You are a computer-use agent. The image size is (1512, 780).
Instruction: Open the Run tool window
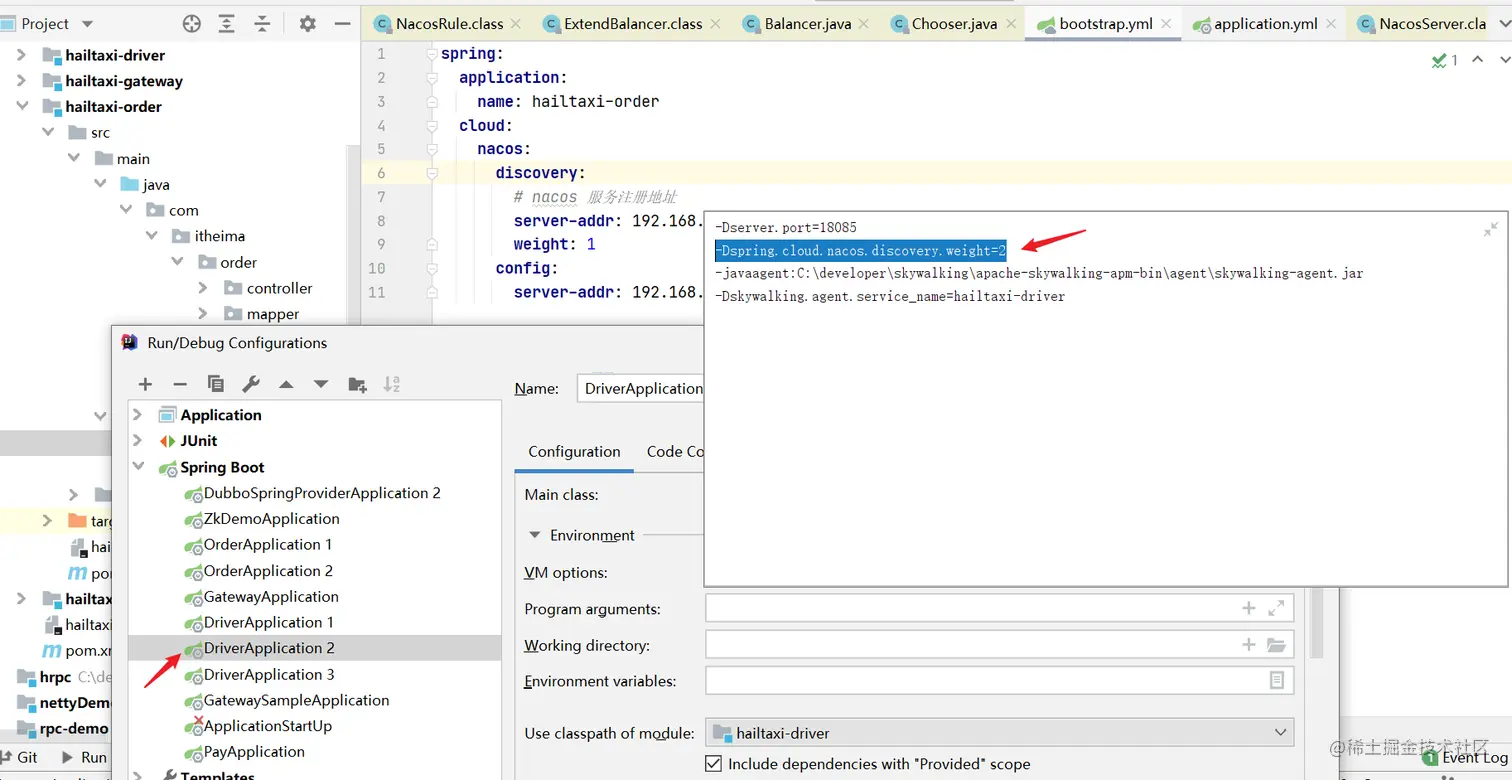click(x=84, y=757)
